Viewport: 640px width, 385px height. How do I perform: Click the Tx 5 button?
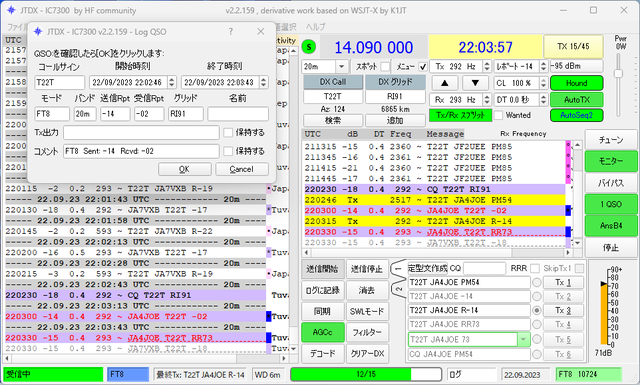tap(563, 339)
